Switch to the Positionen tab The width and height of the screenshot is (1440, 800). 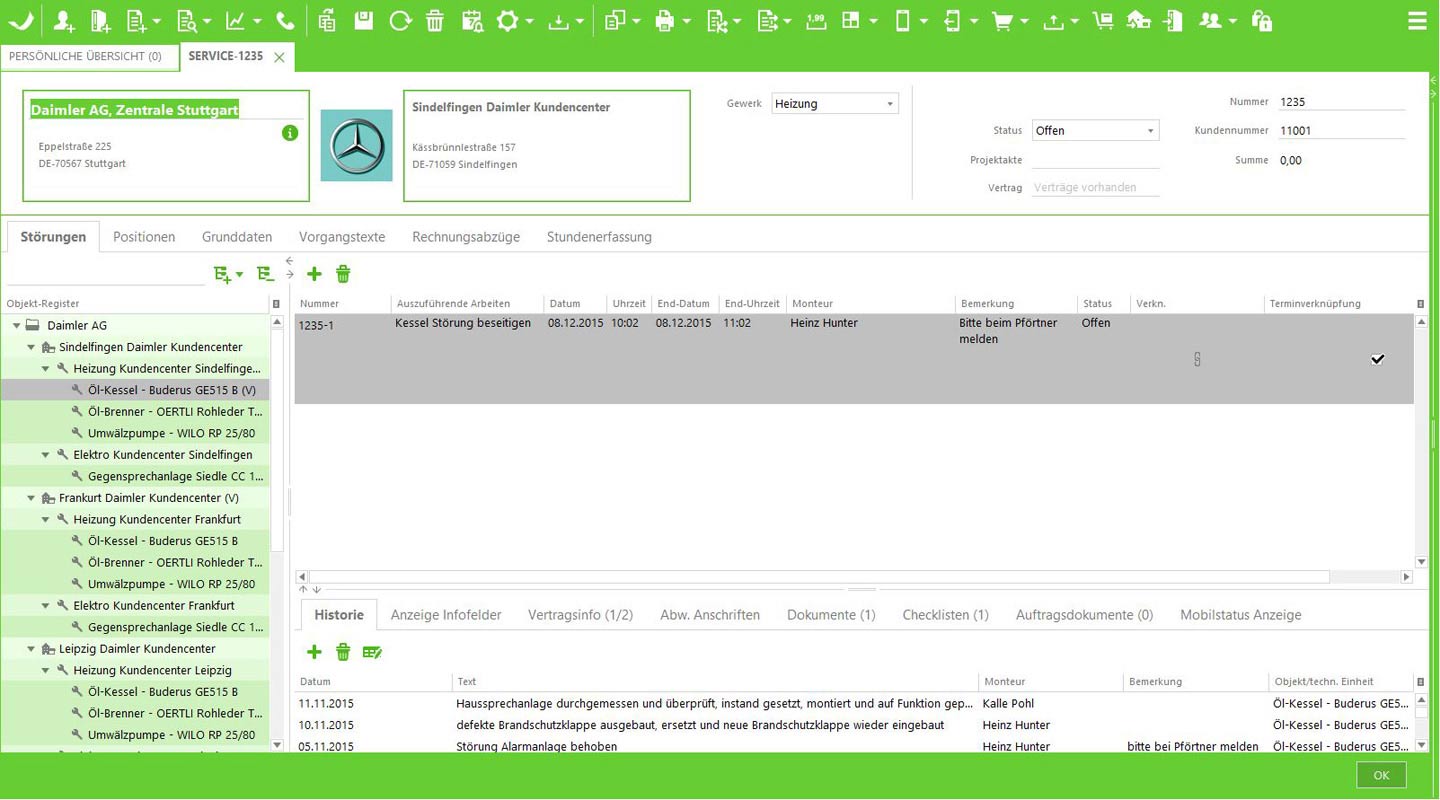pos(144,237)
